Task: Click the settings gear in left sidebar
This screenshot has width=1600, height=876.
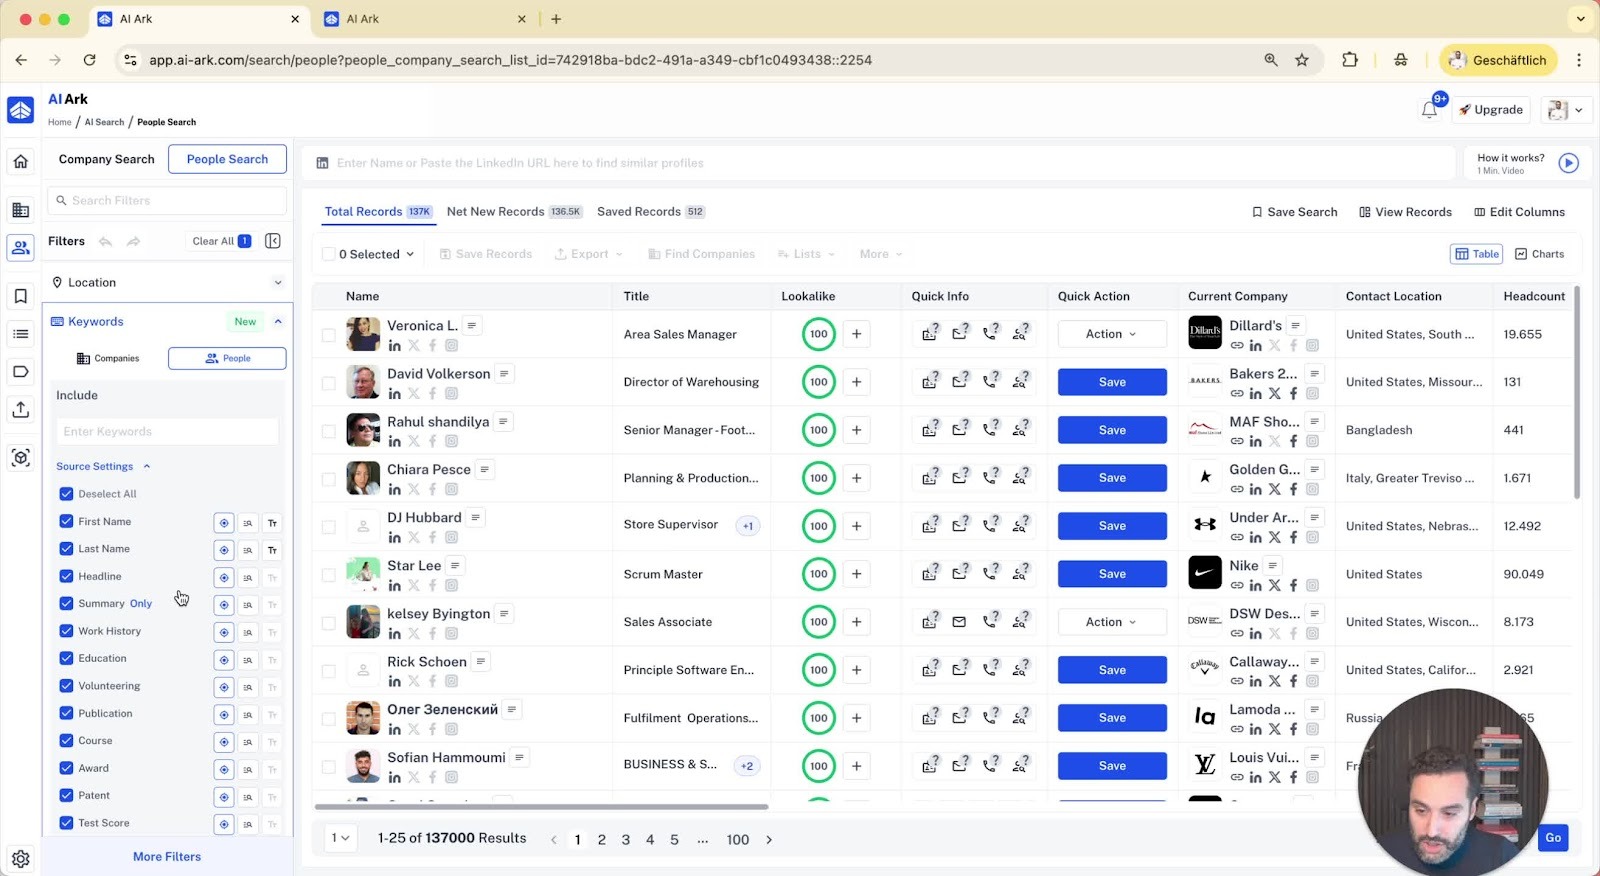Action: [x=20, y=858]
